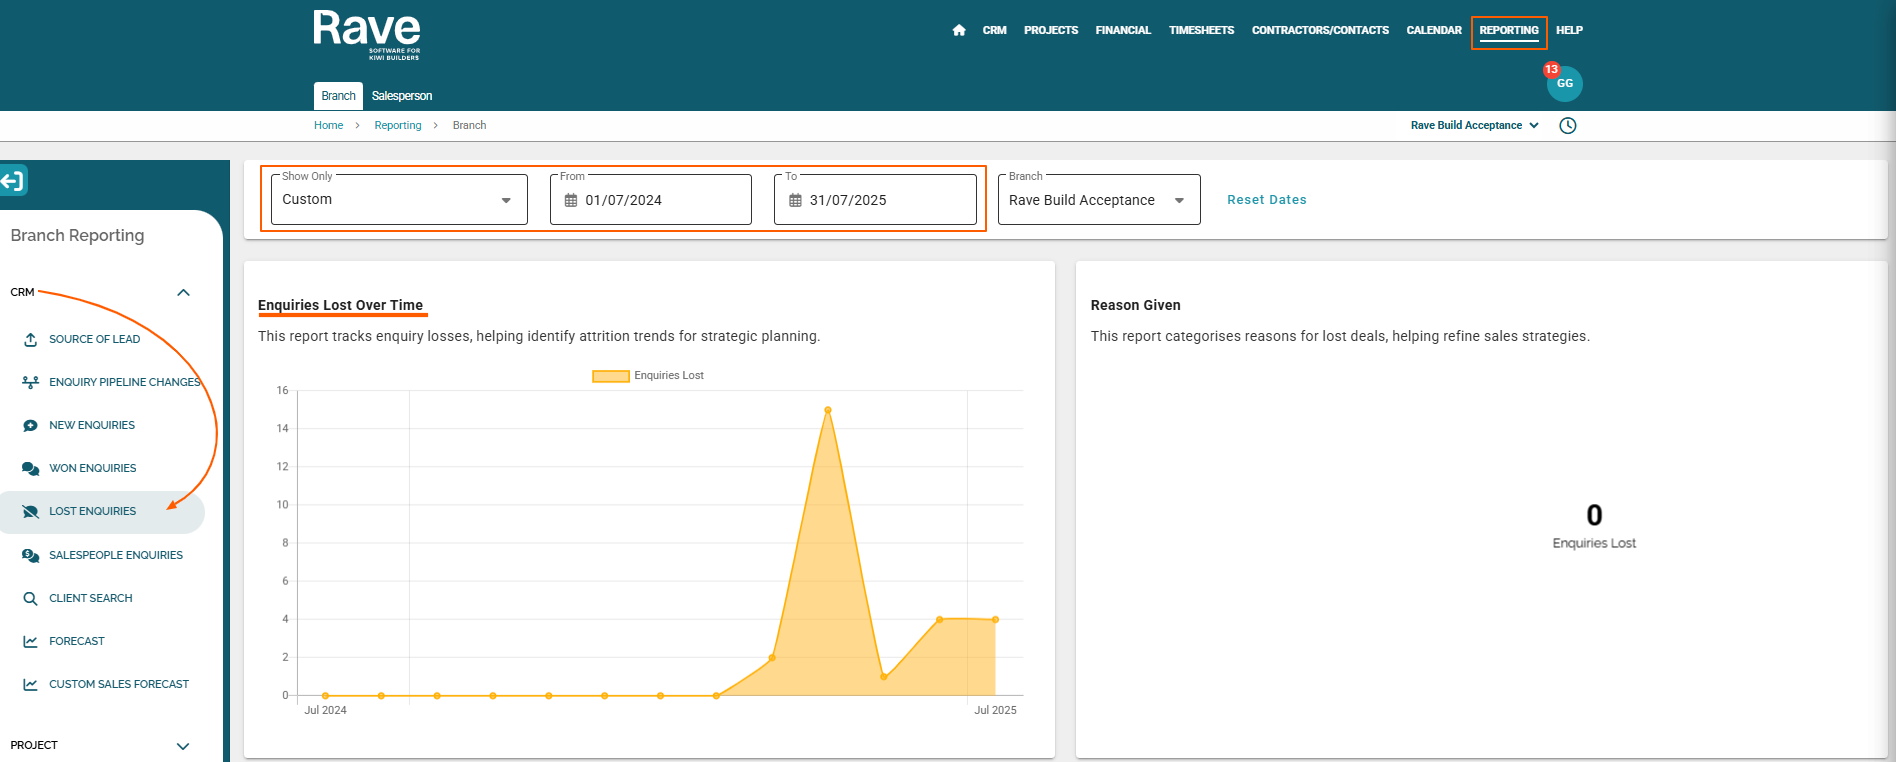
Task: Open the header Rave Build Acceptance selector
Action: pyautogui.click(x=1475, y=125)
